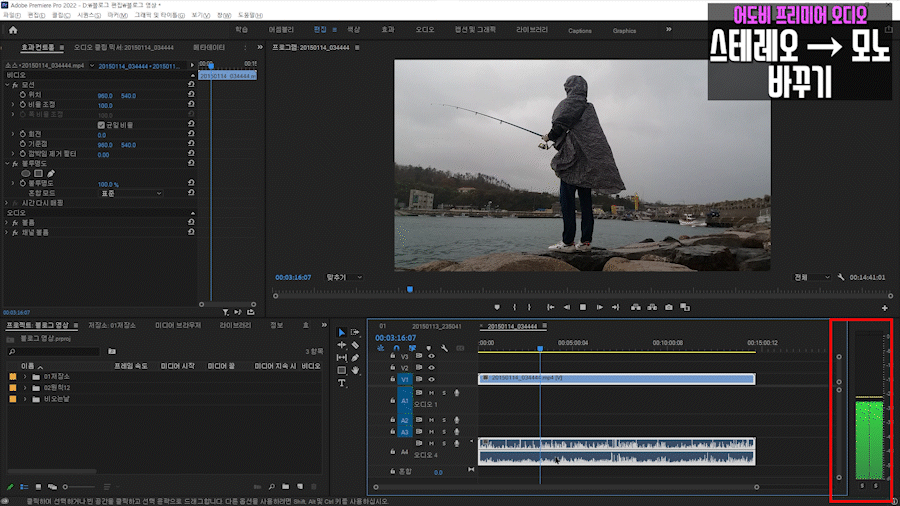The width and height of the screenshot is (900, 506).
Task: Switch to 오디오 workspace tab
Action: (425, 30)
